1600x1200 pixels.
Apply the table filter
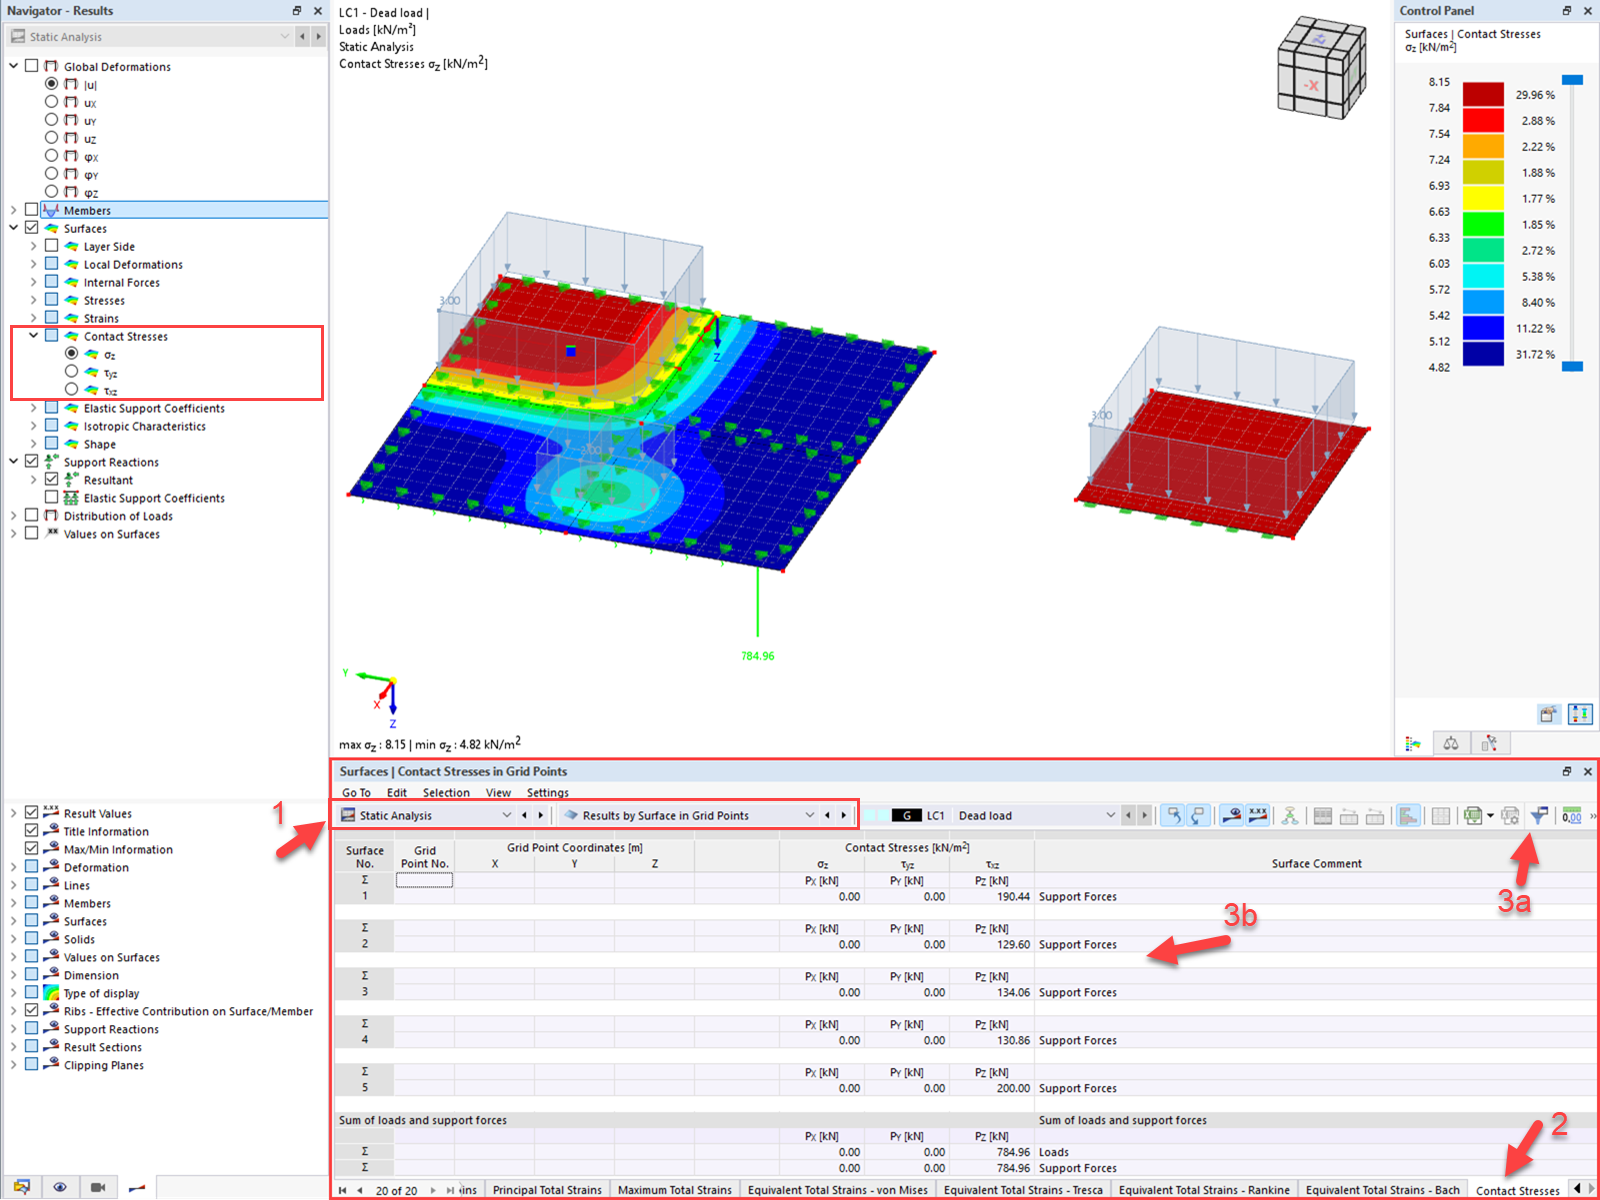tap(1537, 815)
